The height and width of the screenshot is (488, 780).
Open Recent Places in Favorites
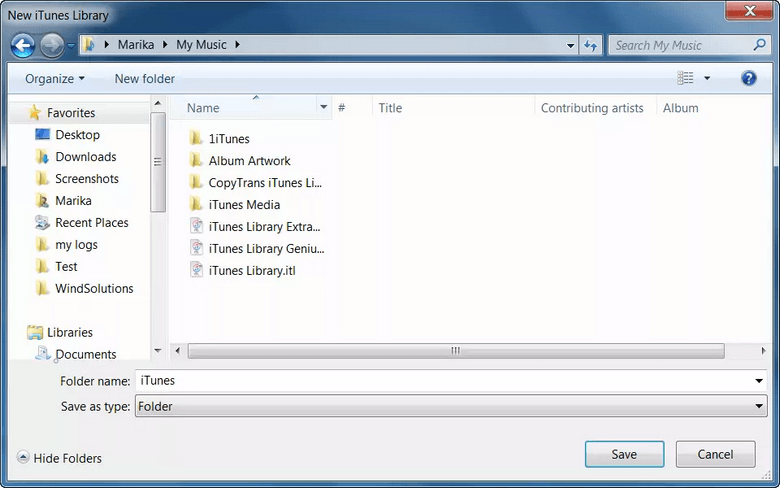(92, 222)
